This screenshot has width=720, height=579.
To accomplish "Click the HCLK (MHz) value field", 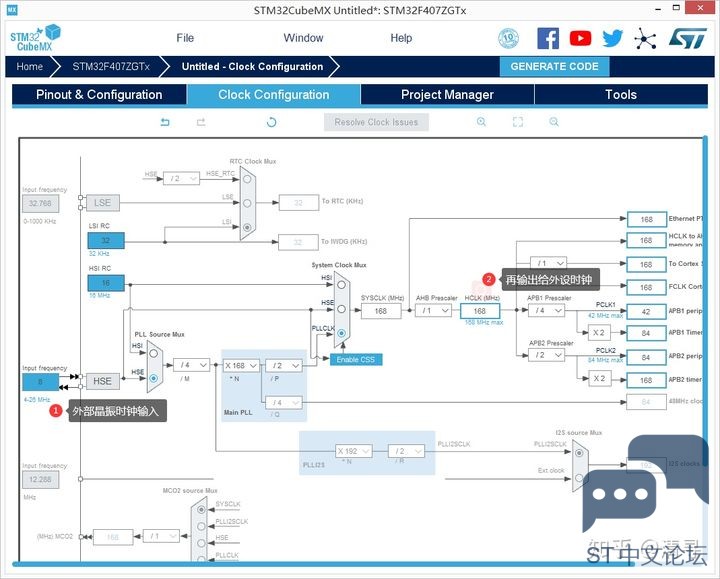I will click(x=480, y=311).
